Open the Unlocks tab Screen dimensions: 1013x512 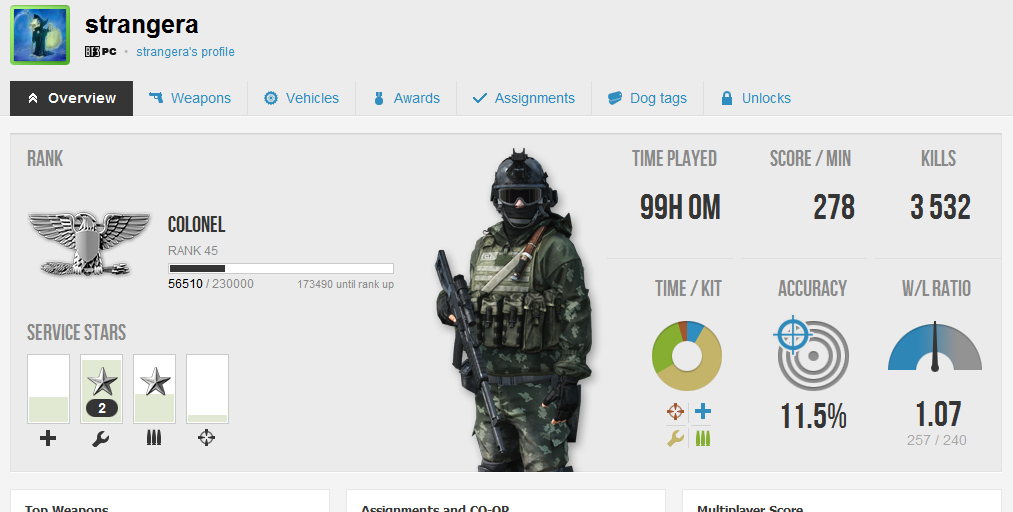[755, 98]
